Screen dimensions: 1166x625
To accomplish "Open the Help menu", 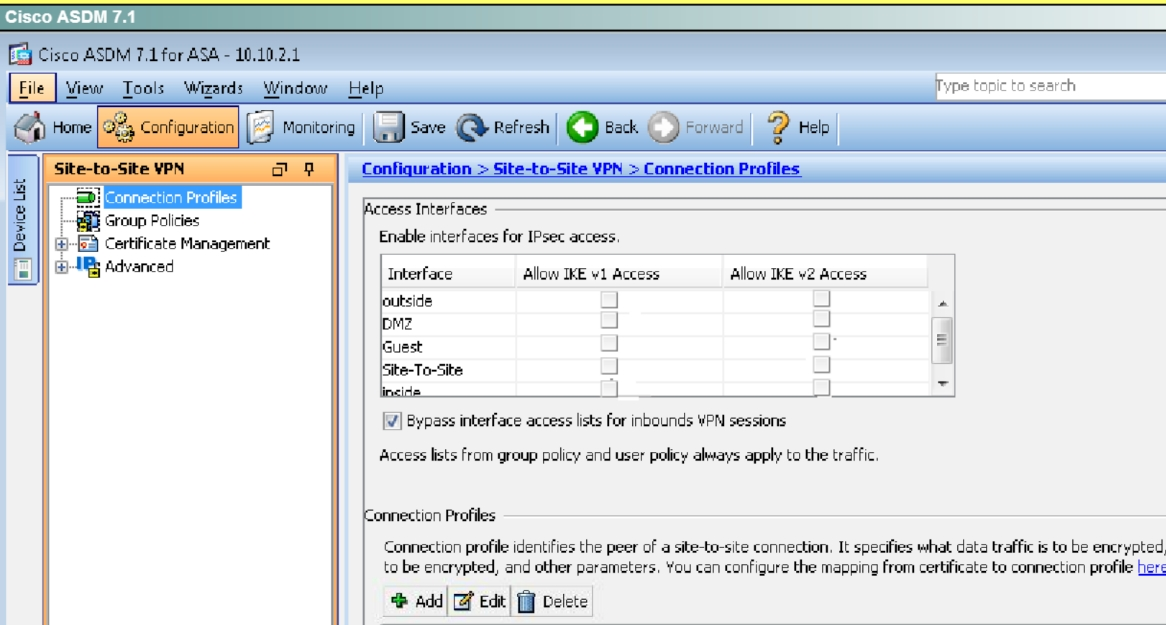I will (x=366, y=89).
